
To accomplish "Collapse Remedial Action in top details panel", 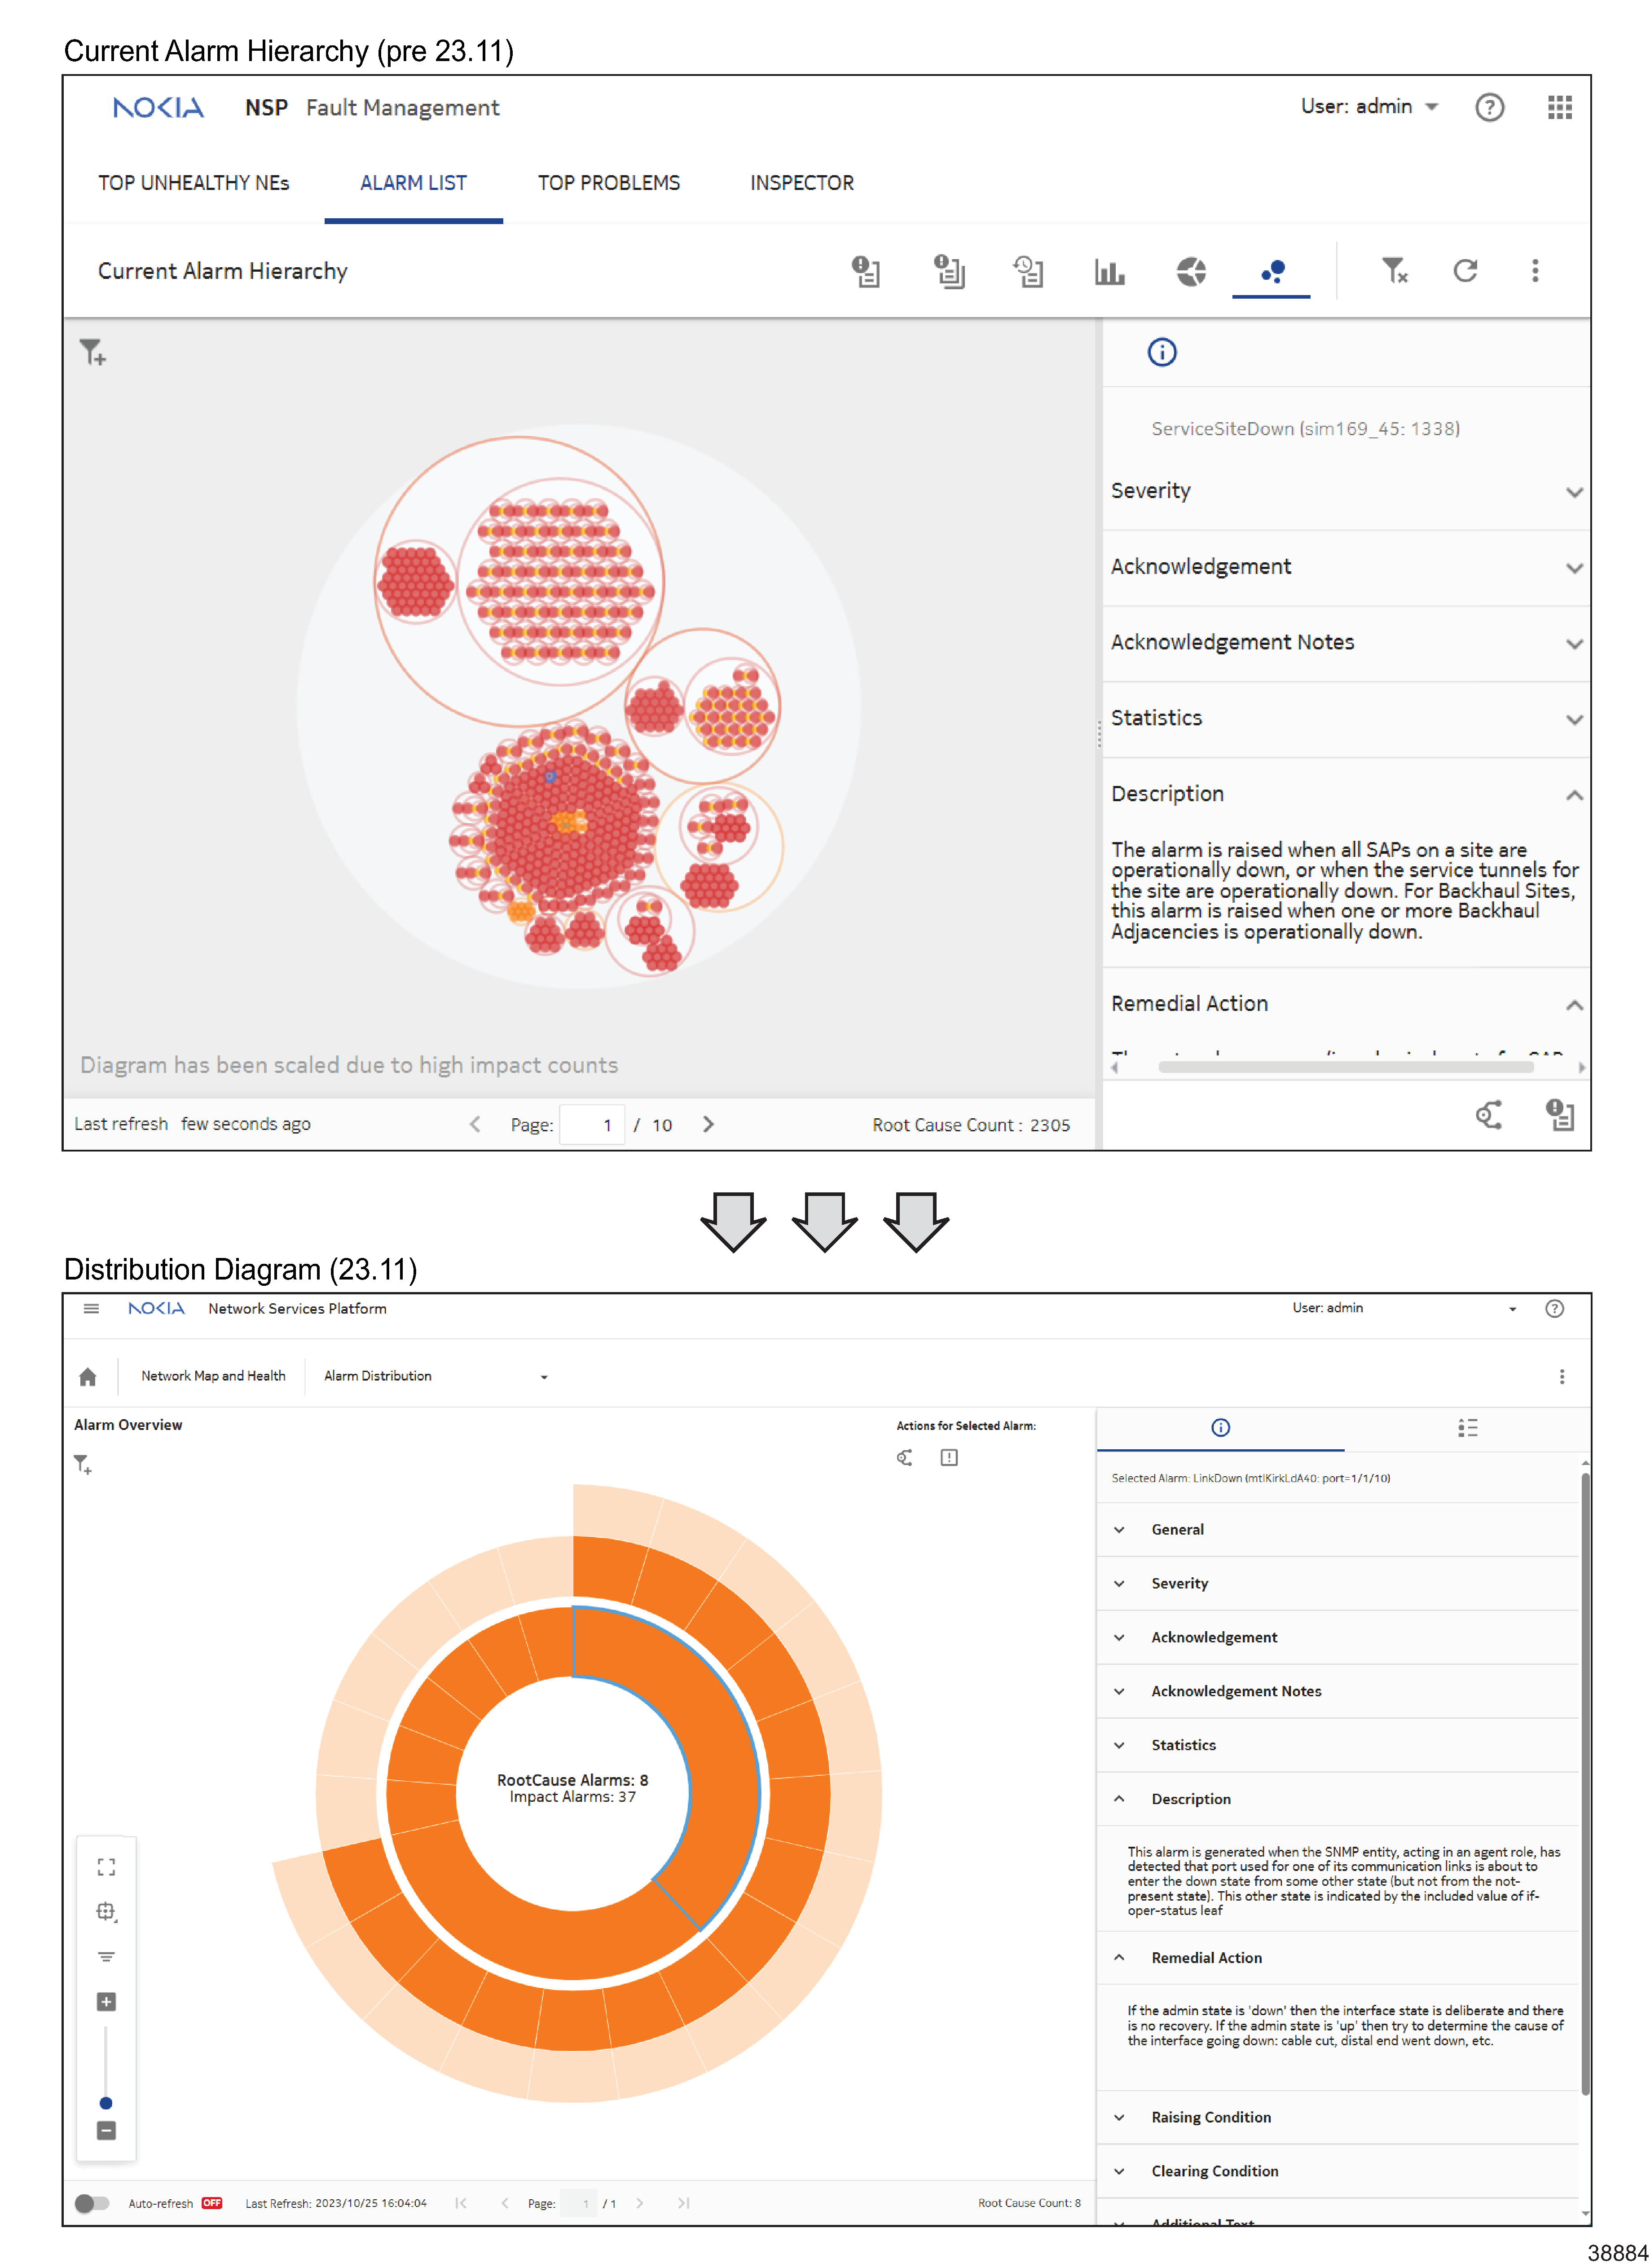I will click(1345, 1004).
